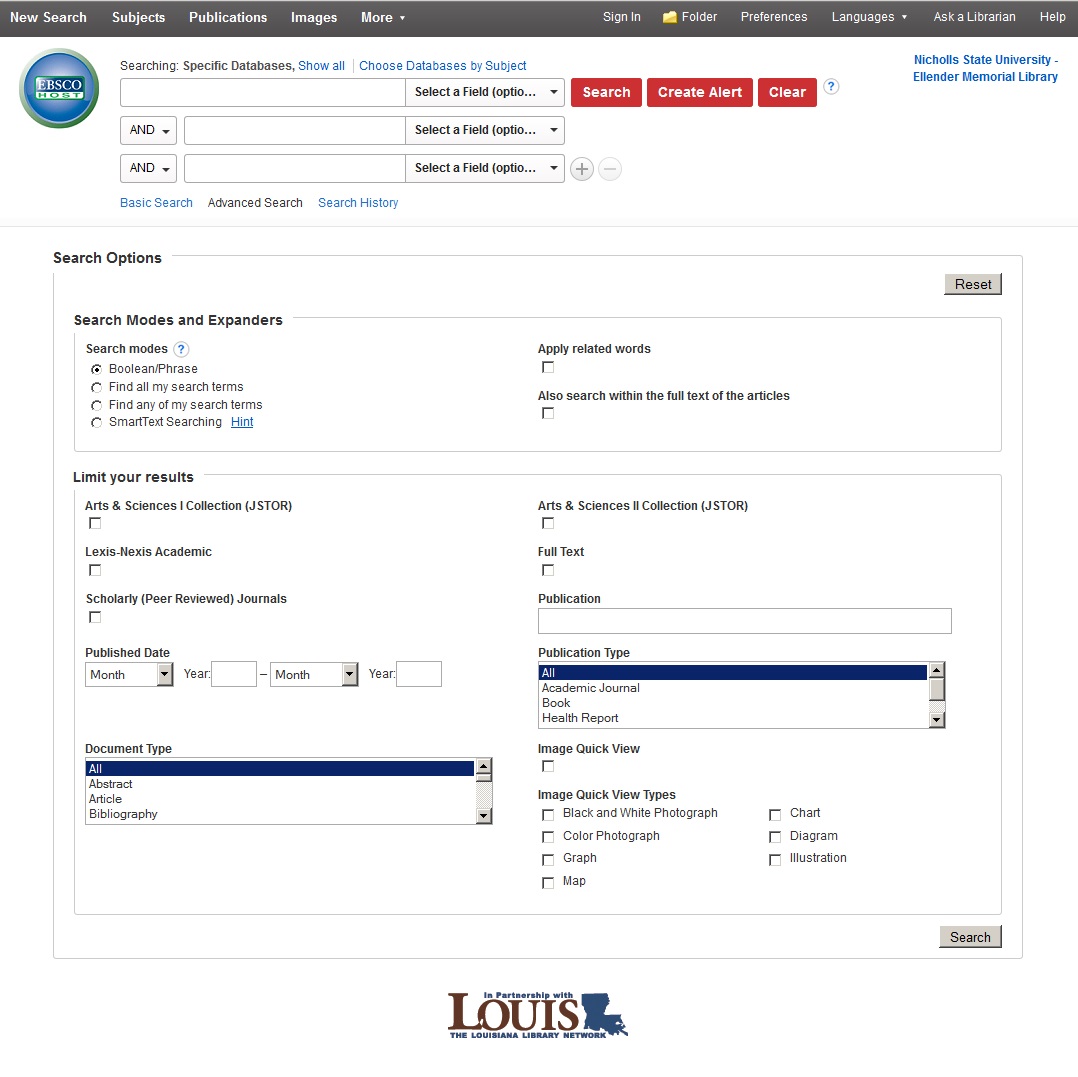Image resolution: width=1078 pixels, height=1077 pixels.
Task: Check the Map image quick view type
Action: pyautogui.click(x=548, y=882)
